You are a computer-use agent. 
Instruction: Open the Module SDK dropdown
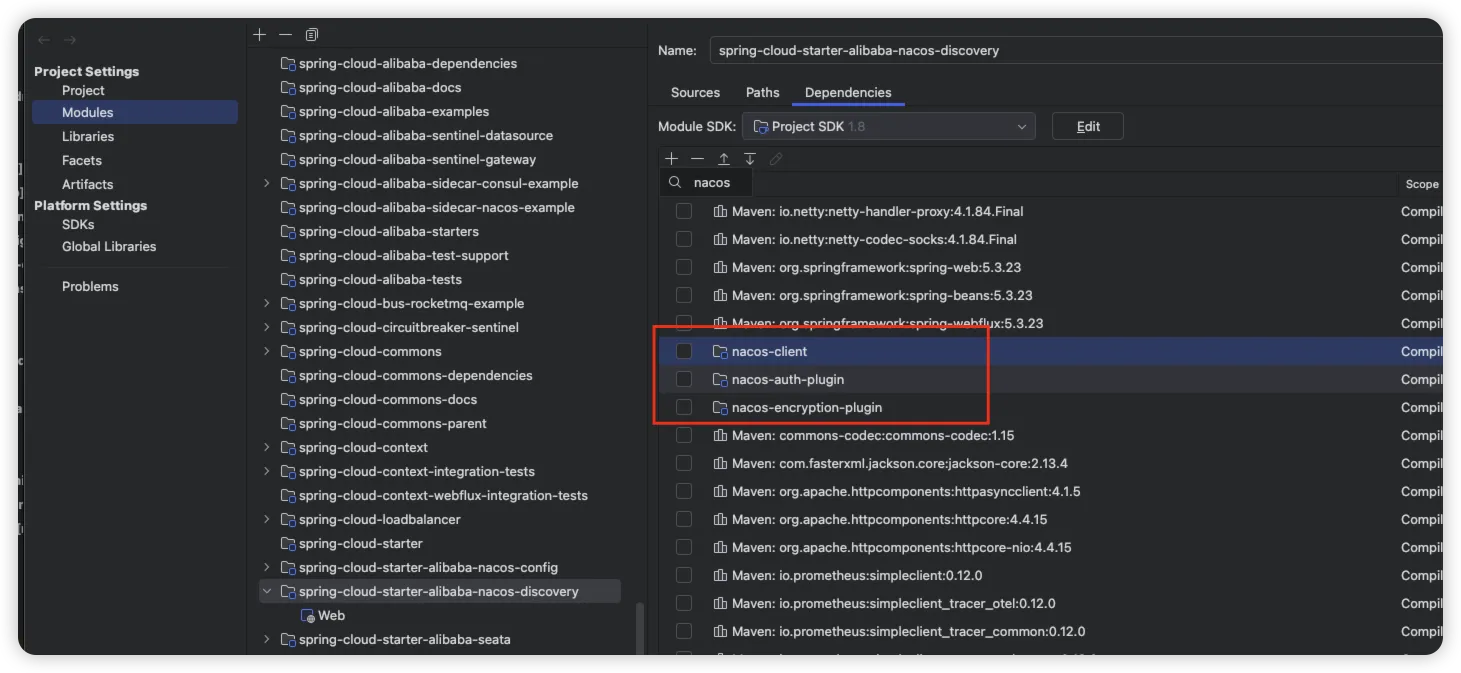[x=888, y=127]
